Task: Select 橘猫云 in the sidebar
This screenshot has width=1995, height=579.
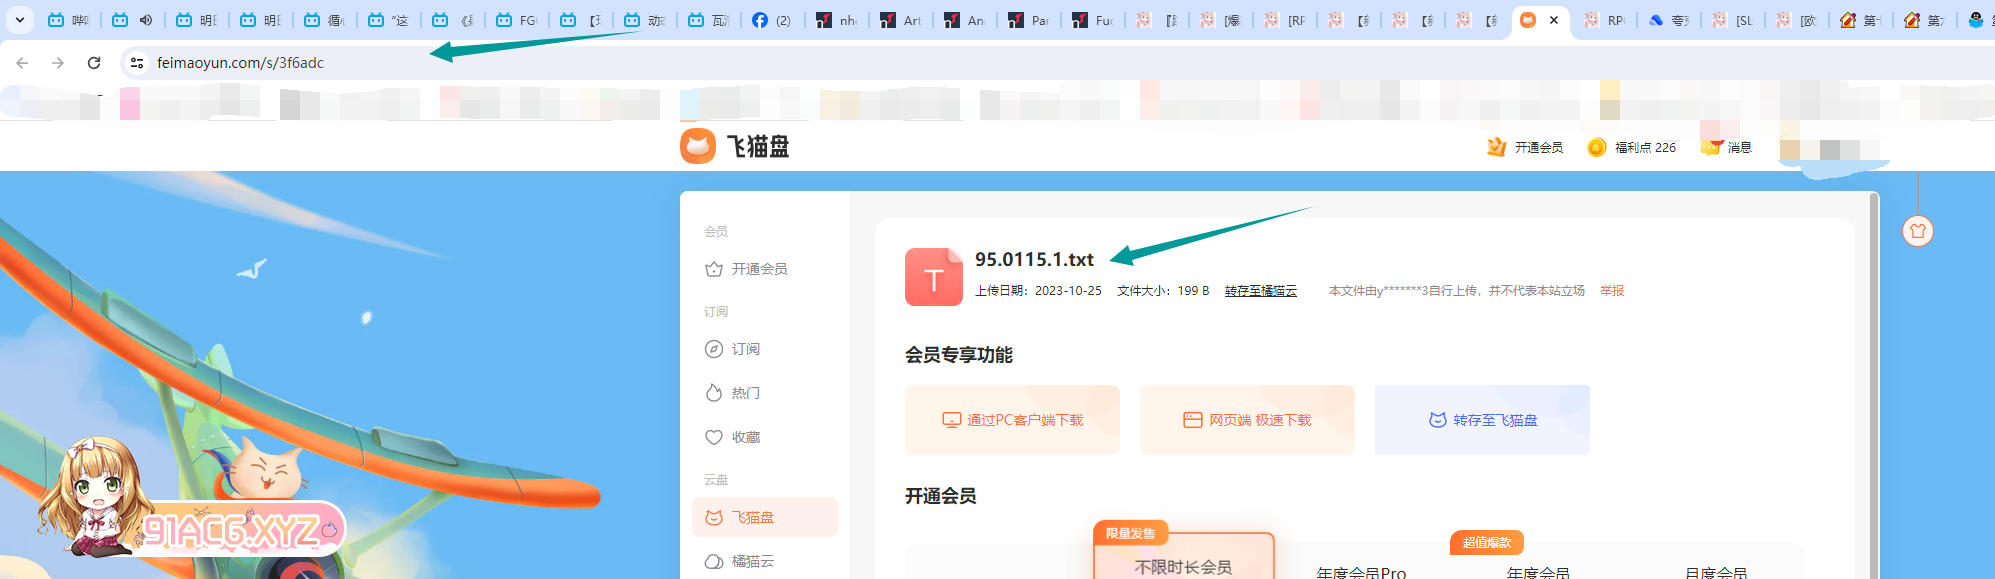Action: (x=752, y=561)
